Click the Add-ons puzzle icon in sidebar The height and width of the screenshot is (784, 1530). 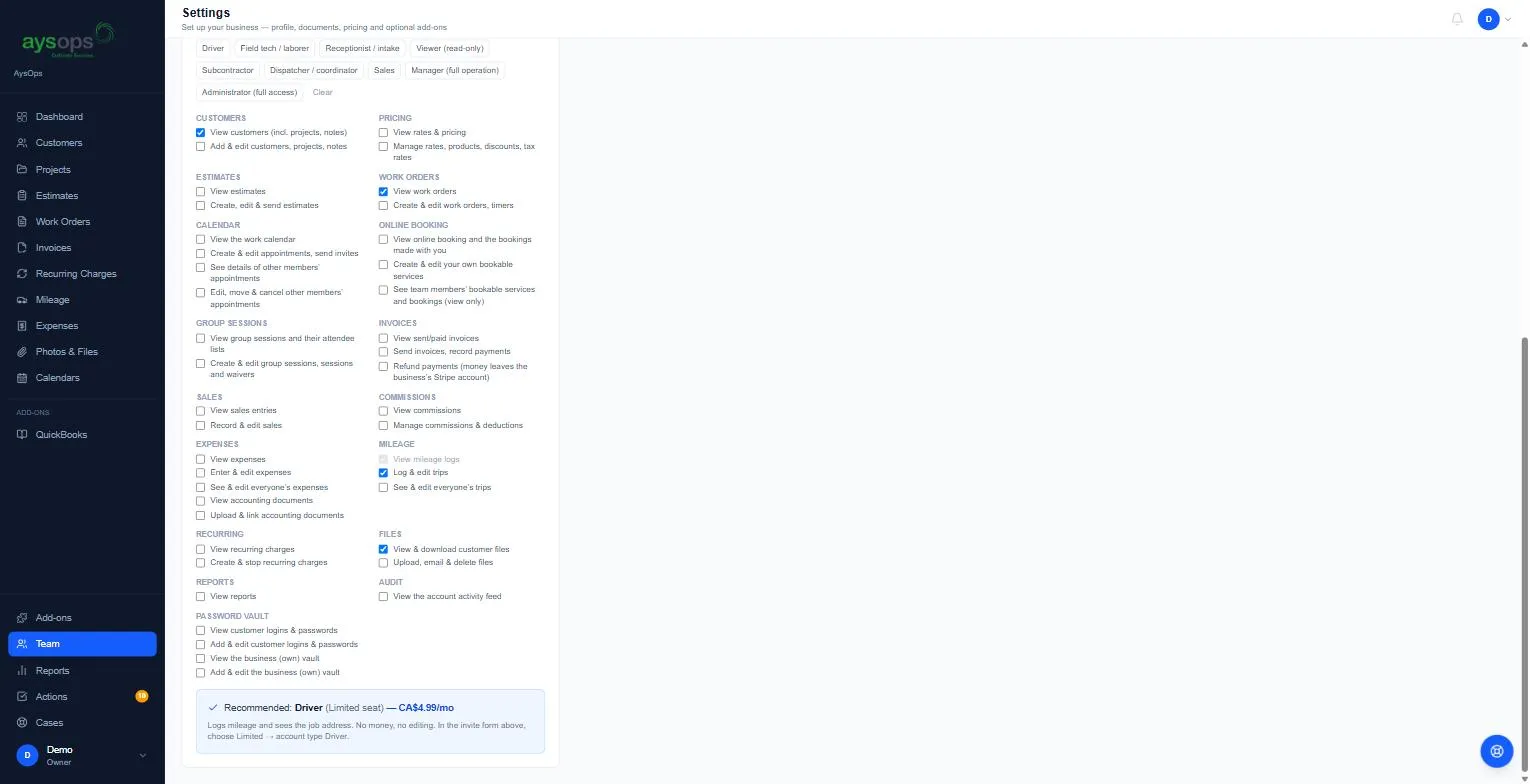coord(22,618)
